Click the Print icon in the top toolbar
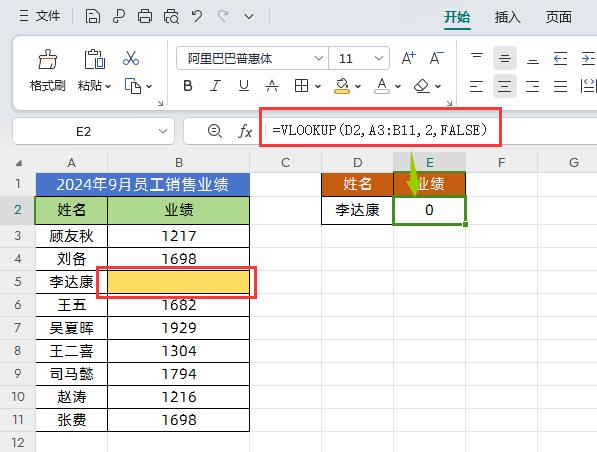This screenshot has height=452, width=597. (x=145, y=16)
